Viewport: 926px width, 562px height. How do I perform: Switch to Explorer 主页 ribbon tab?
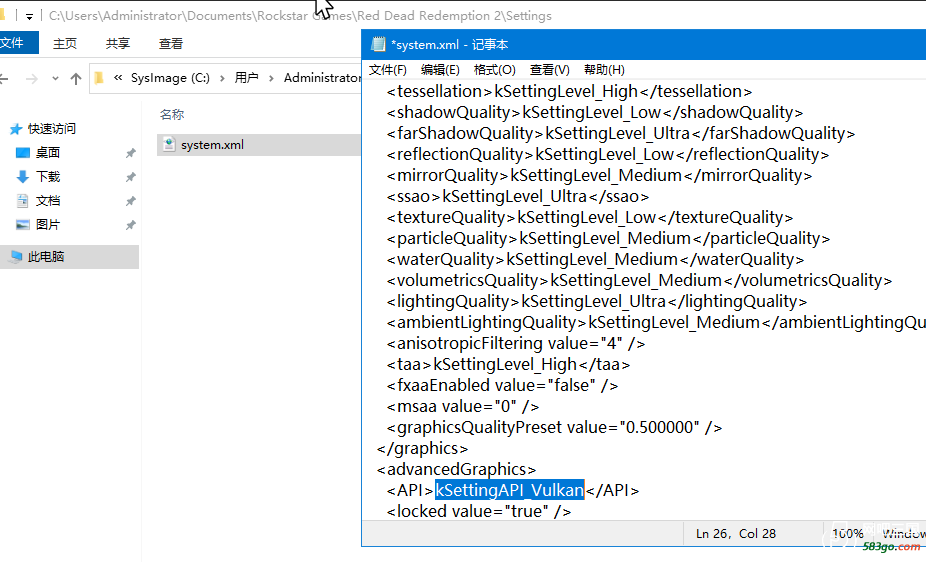tap(65, 43)
